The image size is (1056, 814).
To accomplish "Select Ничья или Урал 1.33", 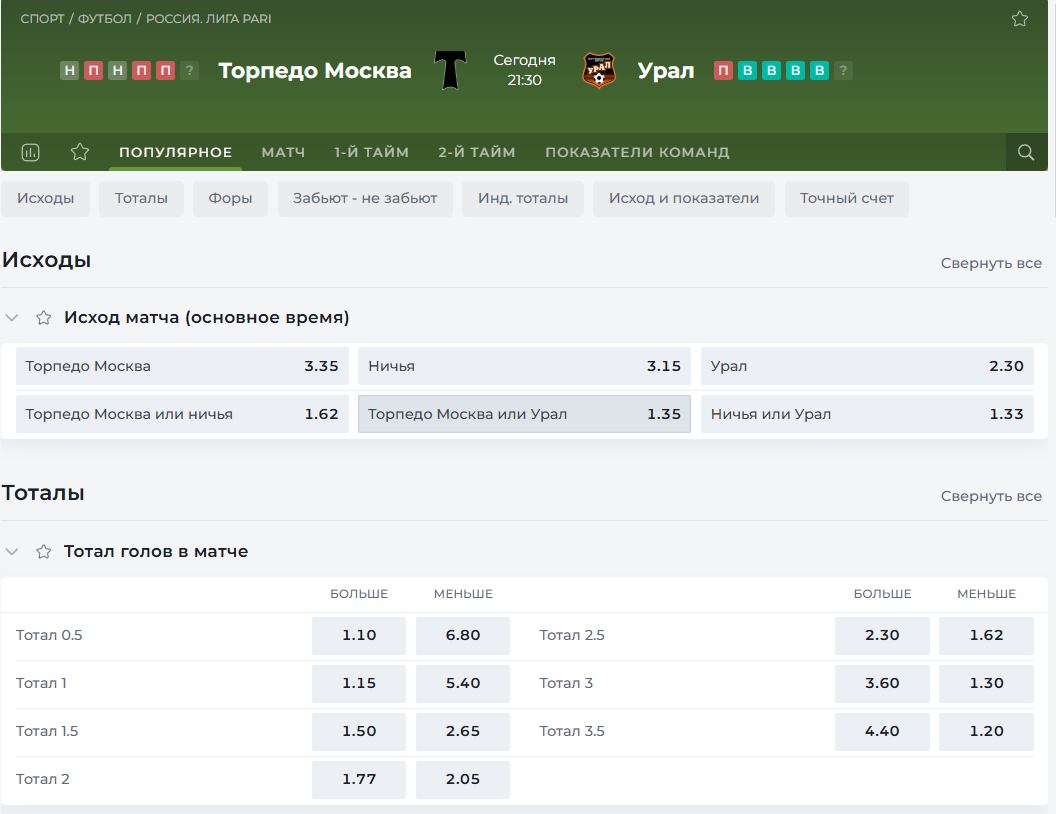I will point(867,414).
